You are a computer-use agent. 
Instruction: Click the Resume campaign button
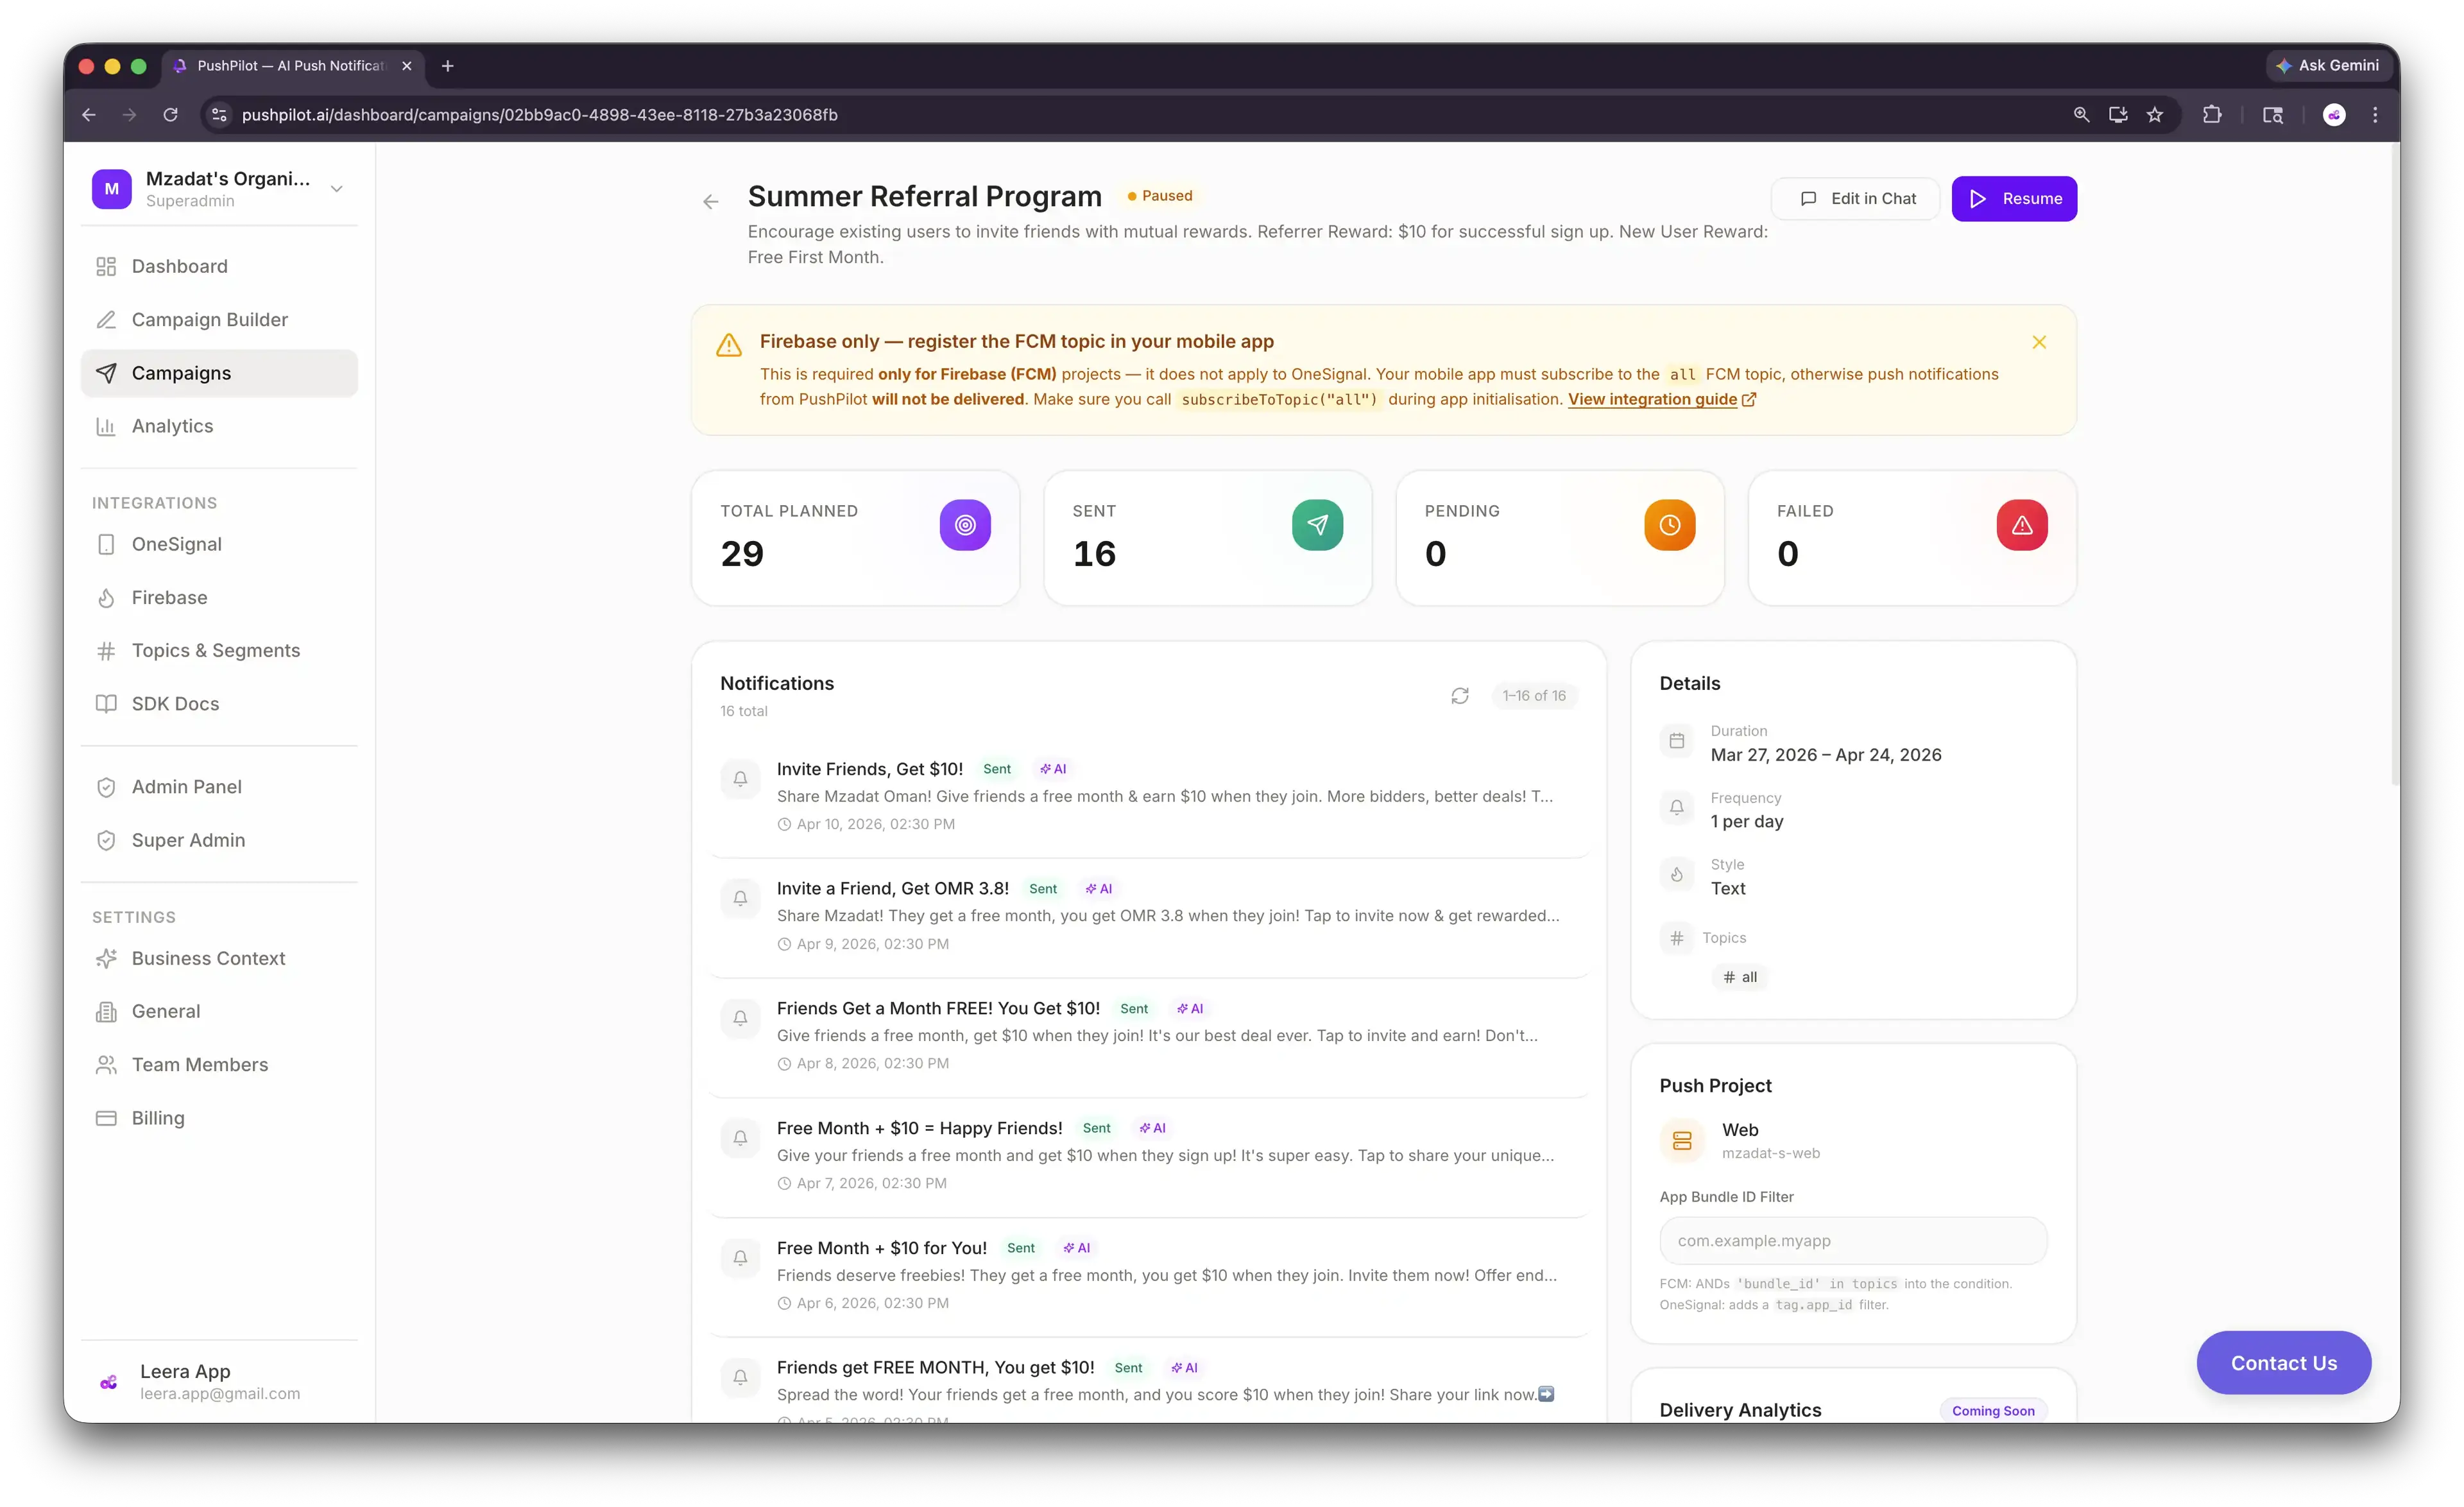(2014, 199)
